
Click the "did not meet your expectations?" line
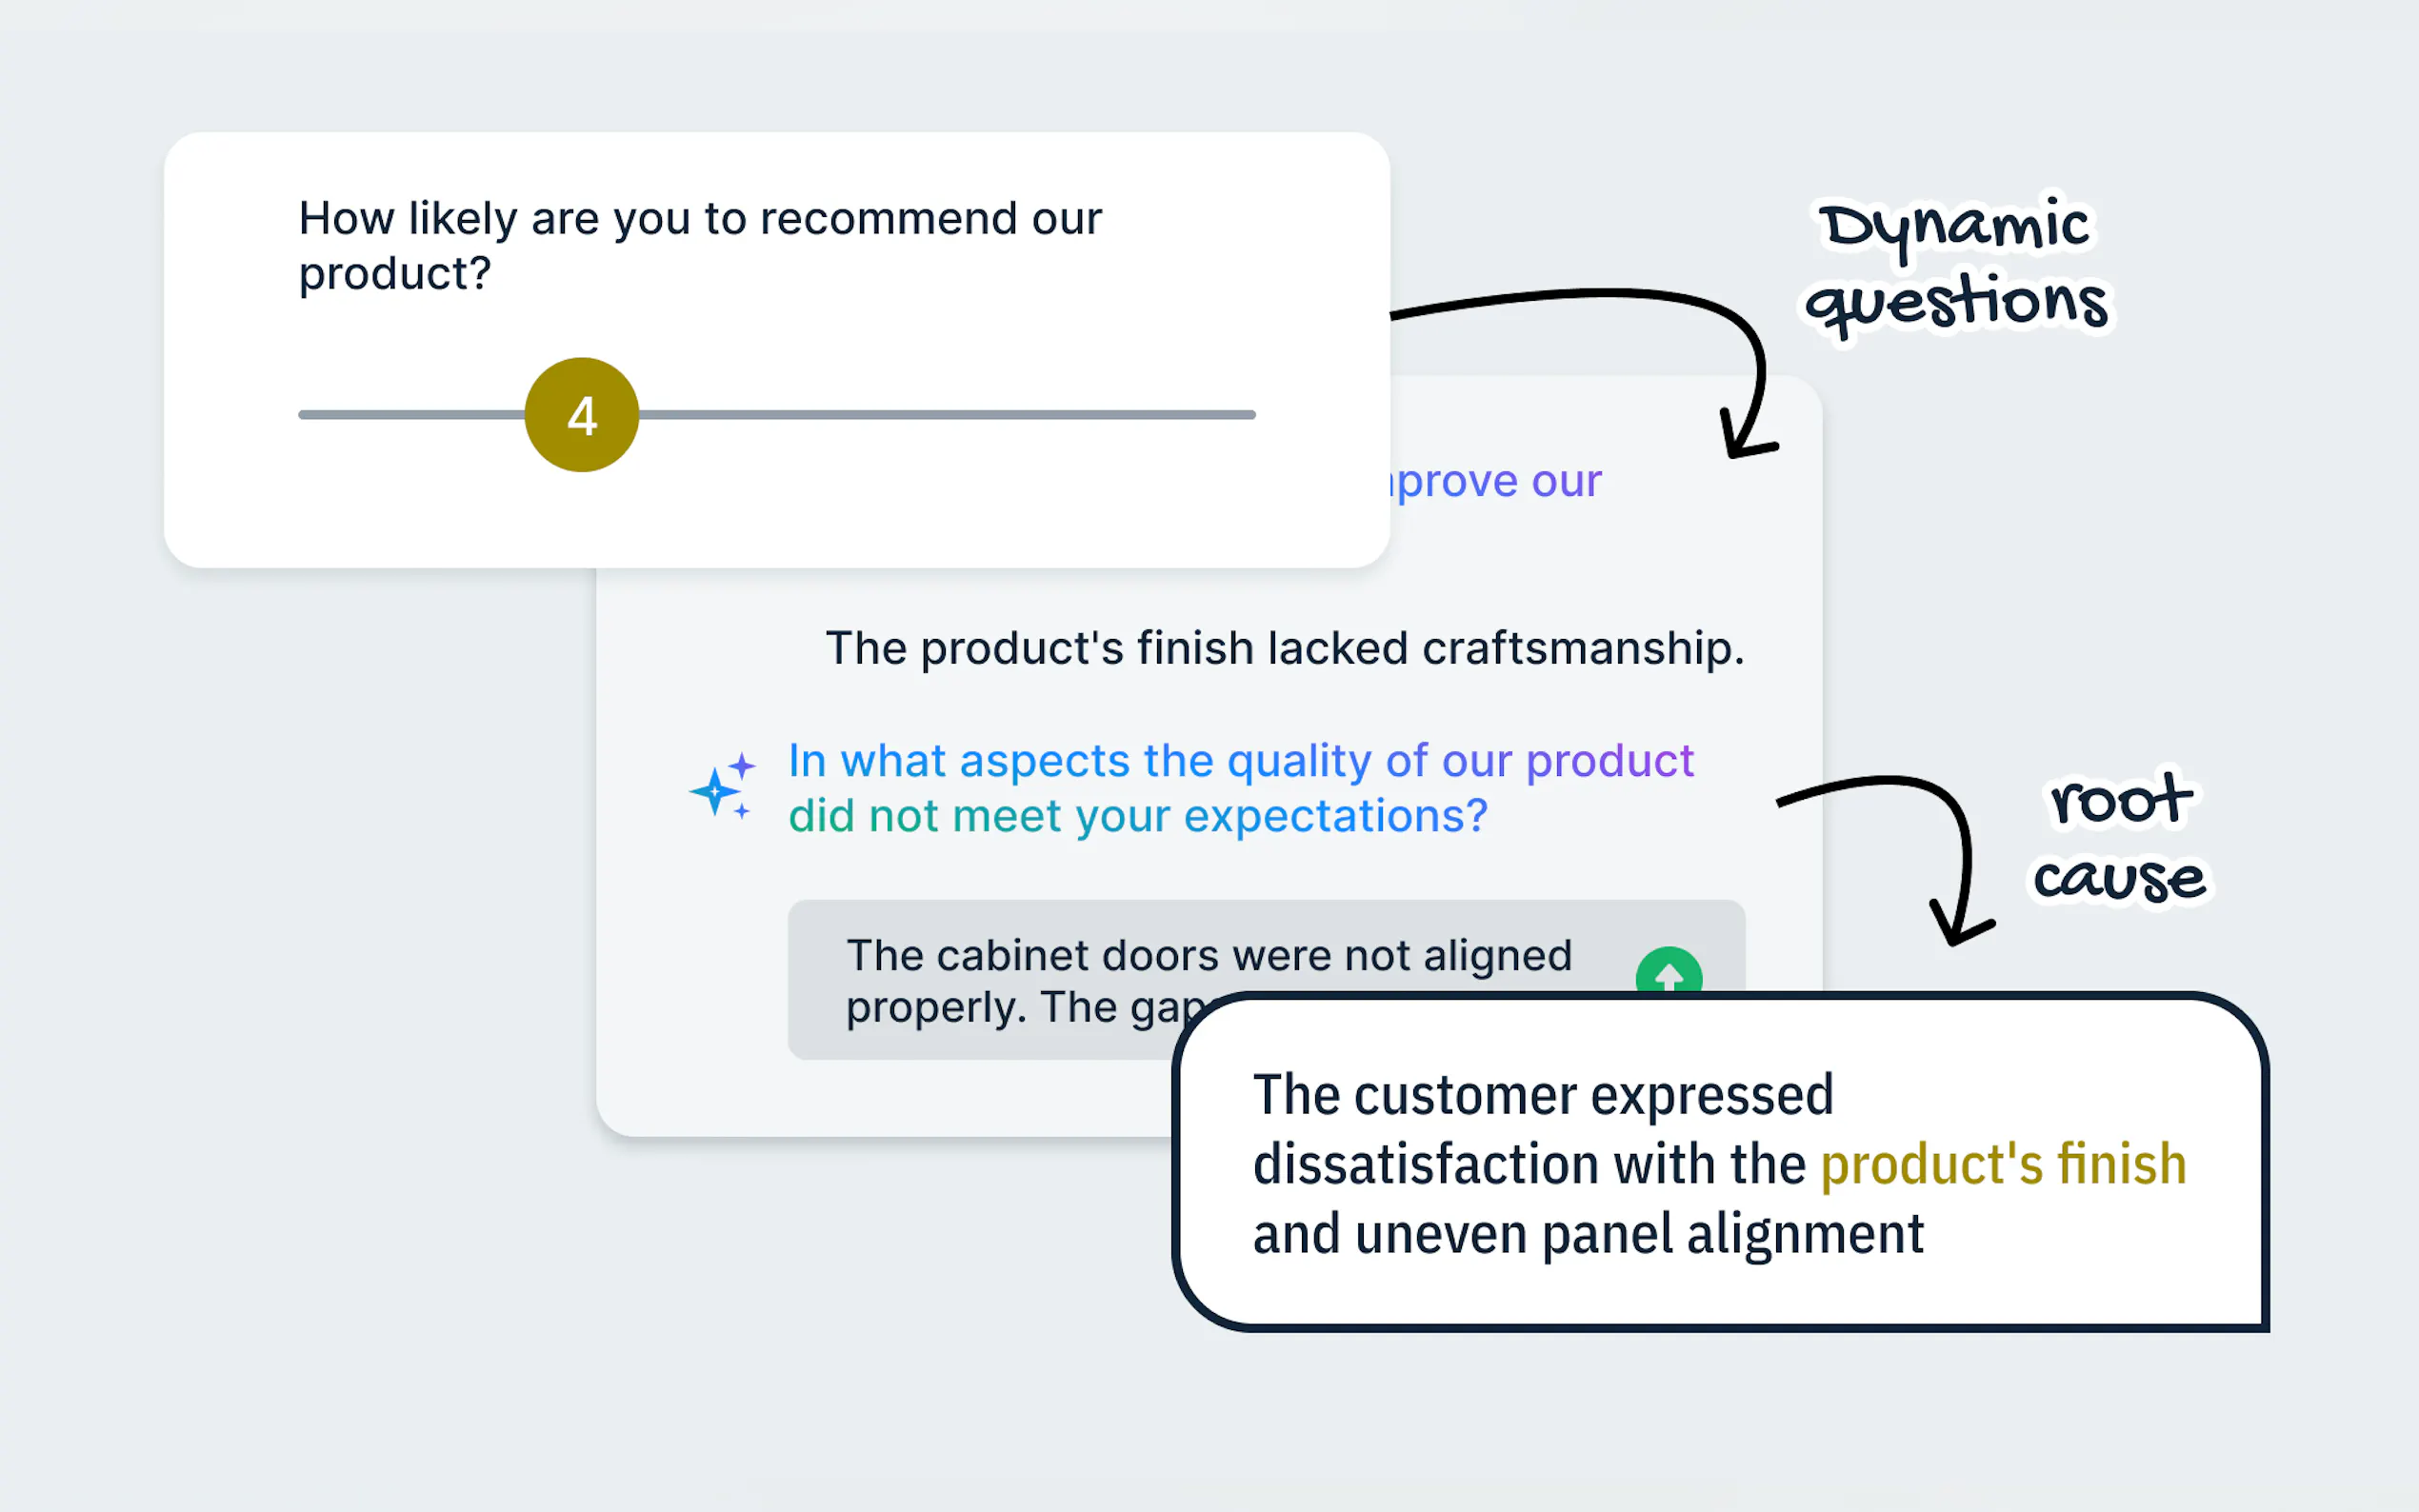[x=1138, y=816]
